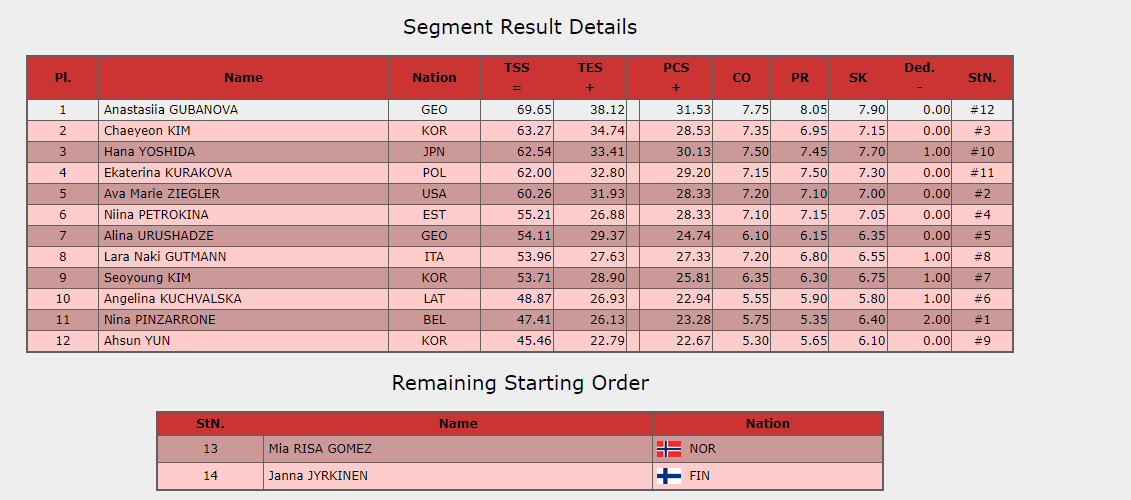This screenshot has height=500, width=1131.
Task: Click the Segment Result Details heading
Action: [x=520, y=27]
